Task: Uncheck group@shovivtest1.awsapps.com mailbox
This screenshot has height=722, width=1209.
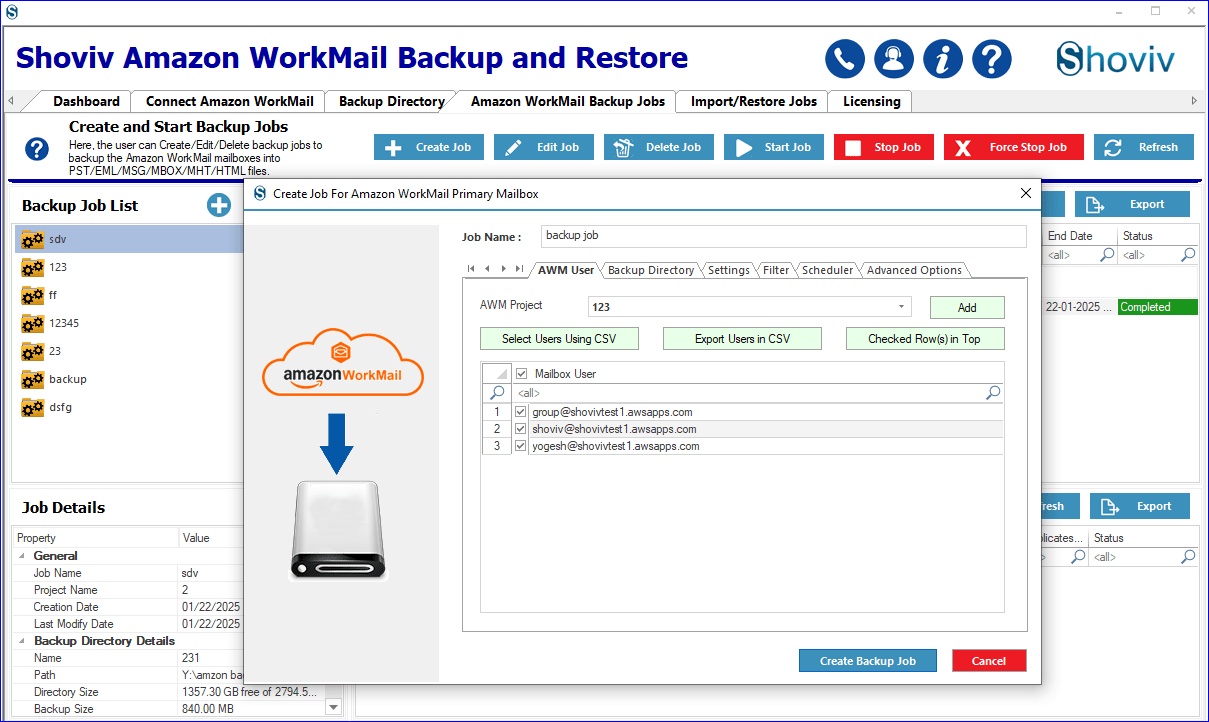Action: coord(521,412)
